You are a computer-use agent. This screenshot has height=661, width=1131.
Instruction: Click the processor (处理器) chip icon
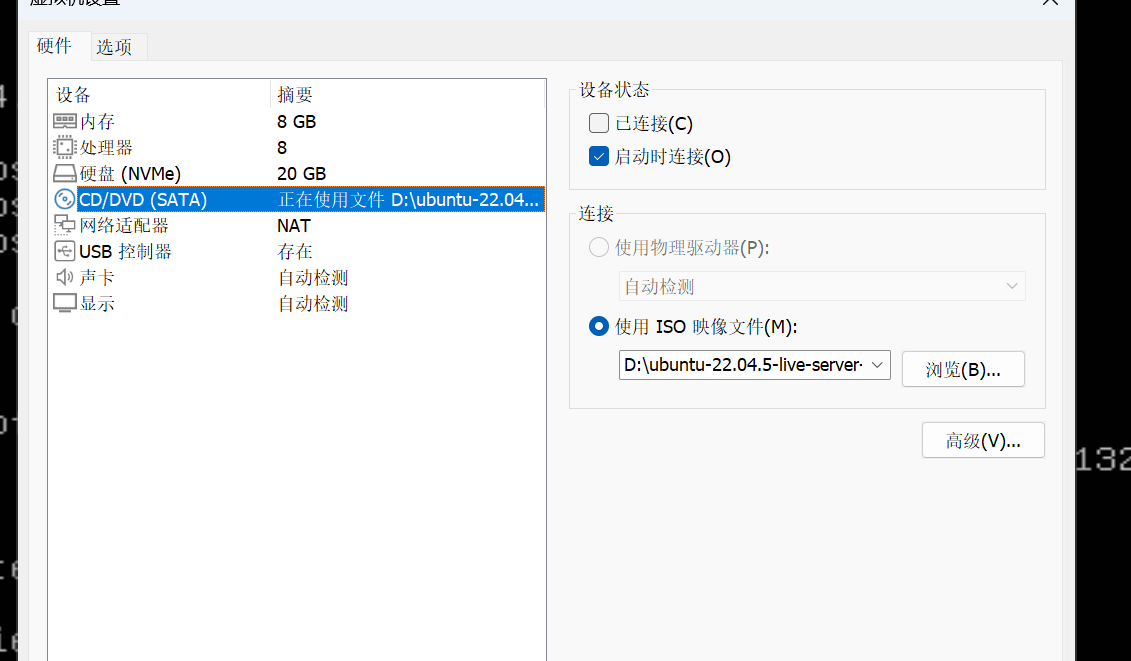pos(65,147)
